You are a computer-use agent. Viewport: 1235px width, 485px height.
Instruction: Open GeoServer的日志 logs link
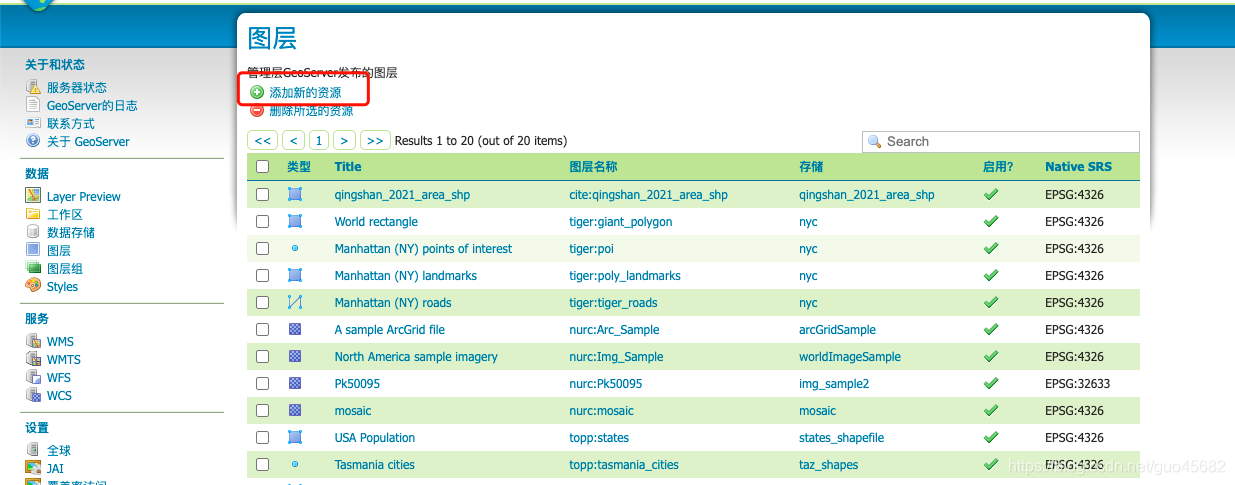[x=92, y=106]
